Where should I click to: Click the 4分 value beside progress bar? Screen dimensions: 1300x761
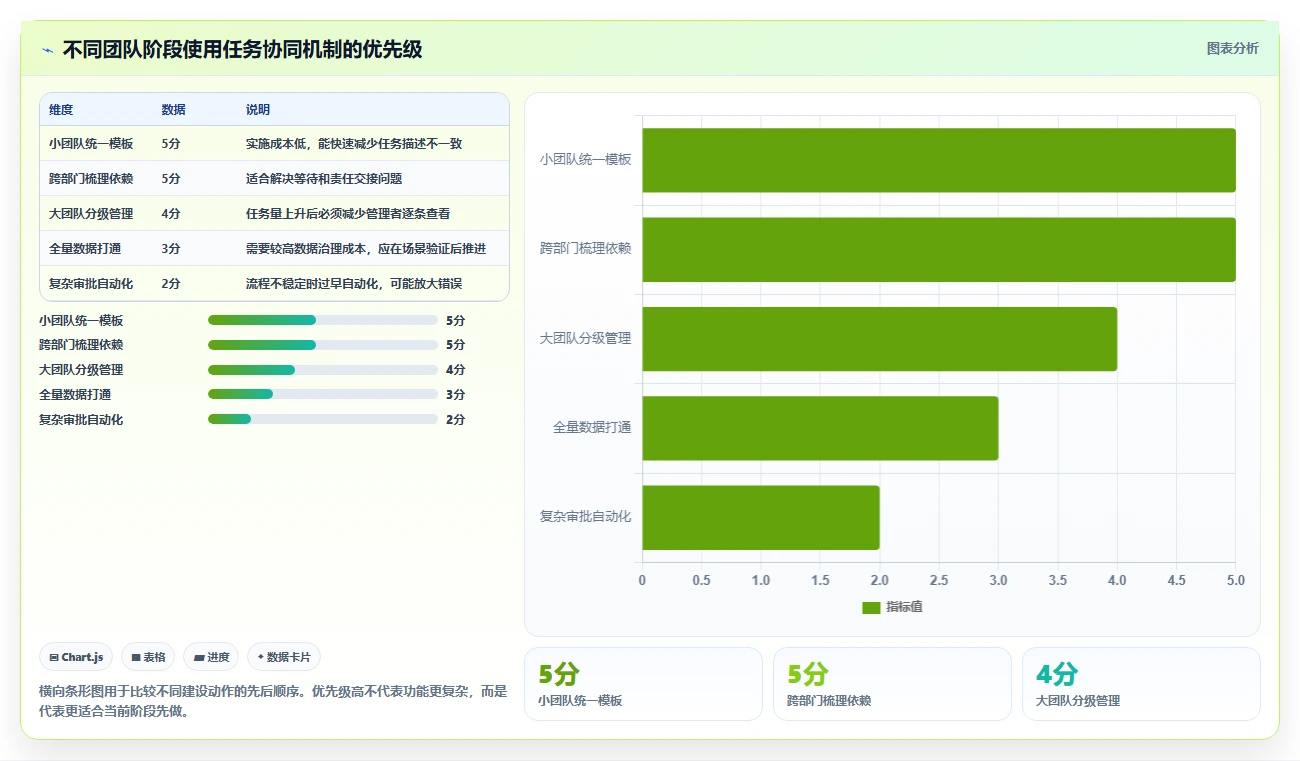coord(455,370)
